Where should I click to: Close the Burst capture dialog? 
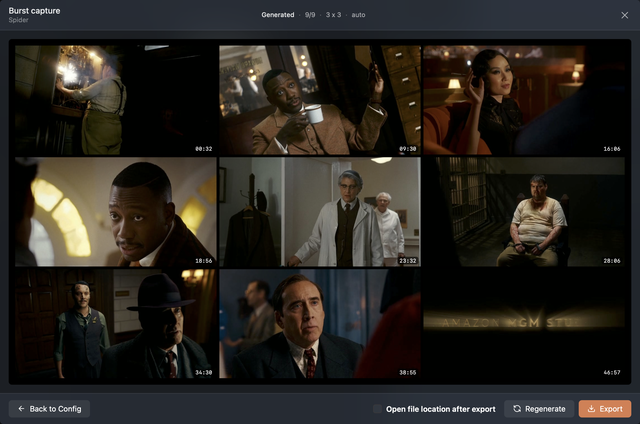point(624,15)
